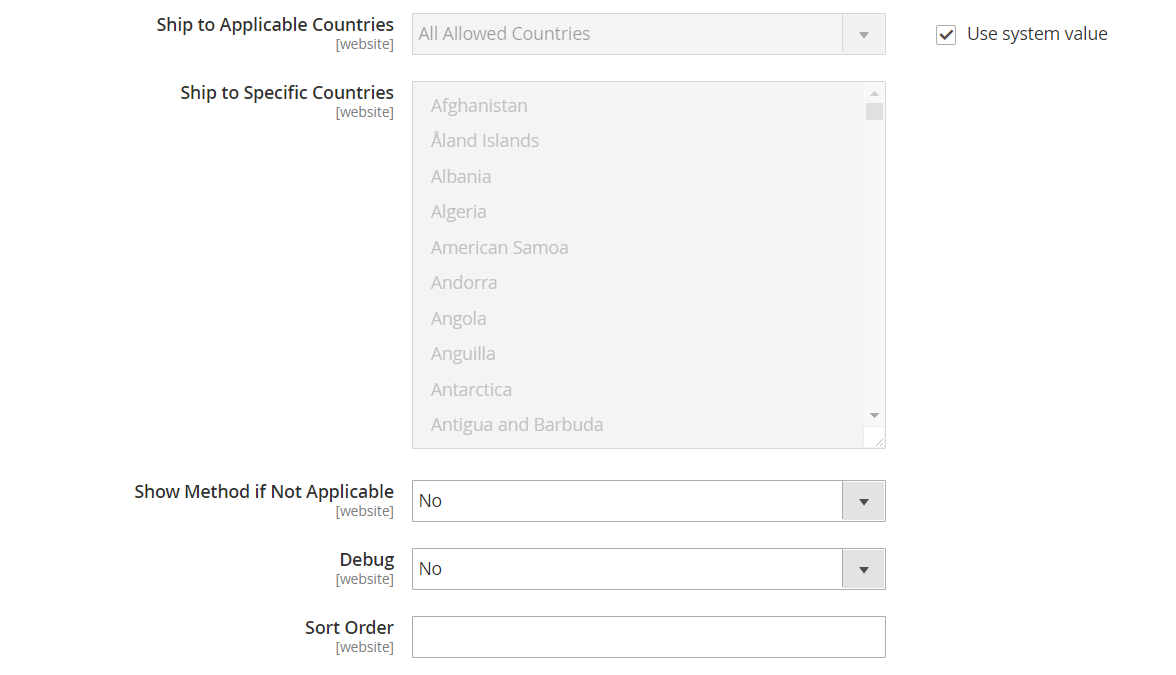This screenshot has height=675, width=1176.
Task: Click the countries list resize handle
Action: [x=878, y=441]
